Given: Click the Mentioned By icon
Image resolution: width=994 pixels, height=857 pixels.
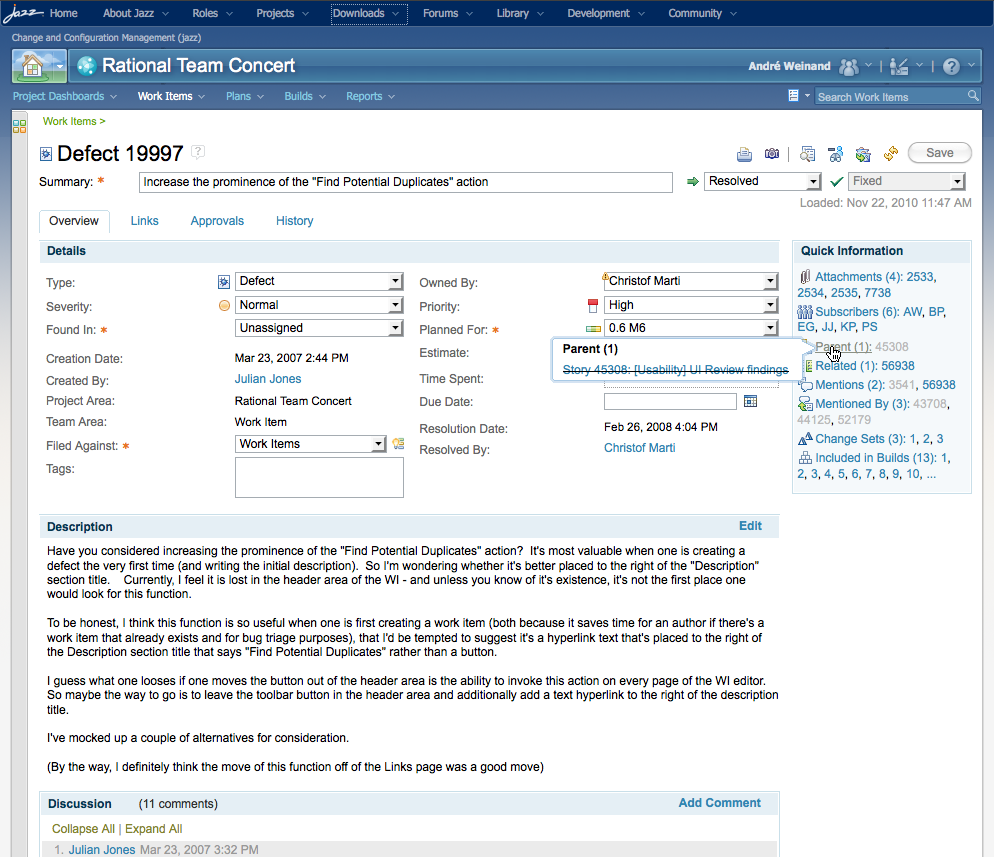Looking at the screenshot, I should point(805,404).
